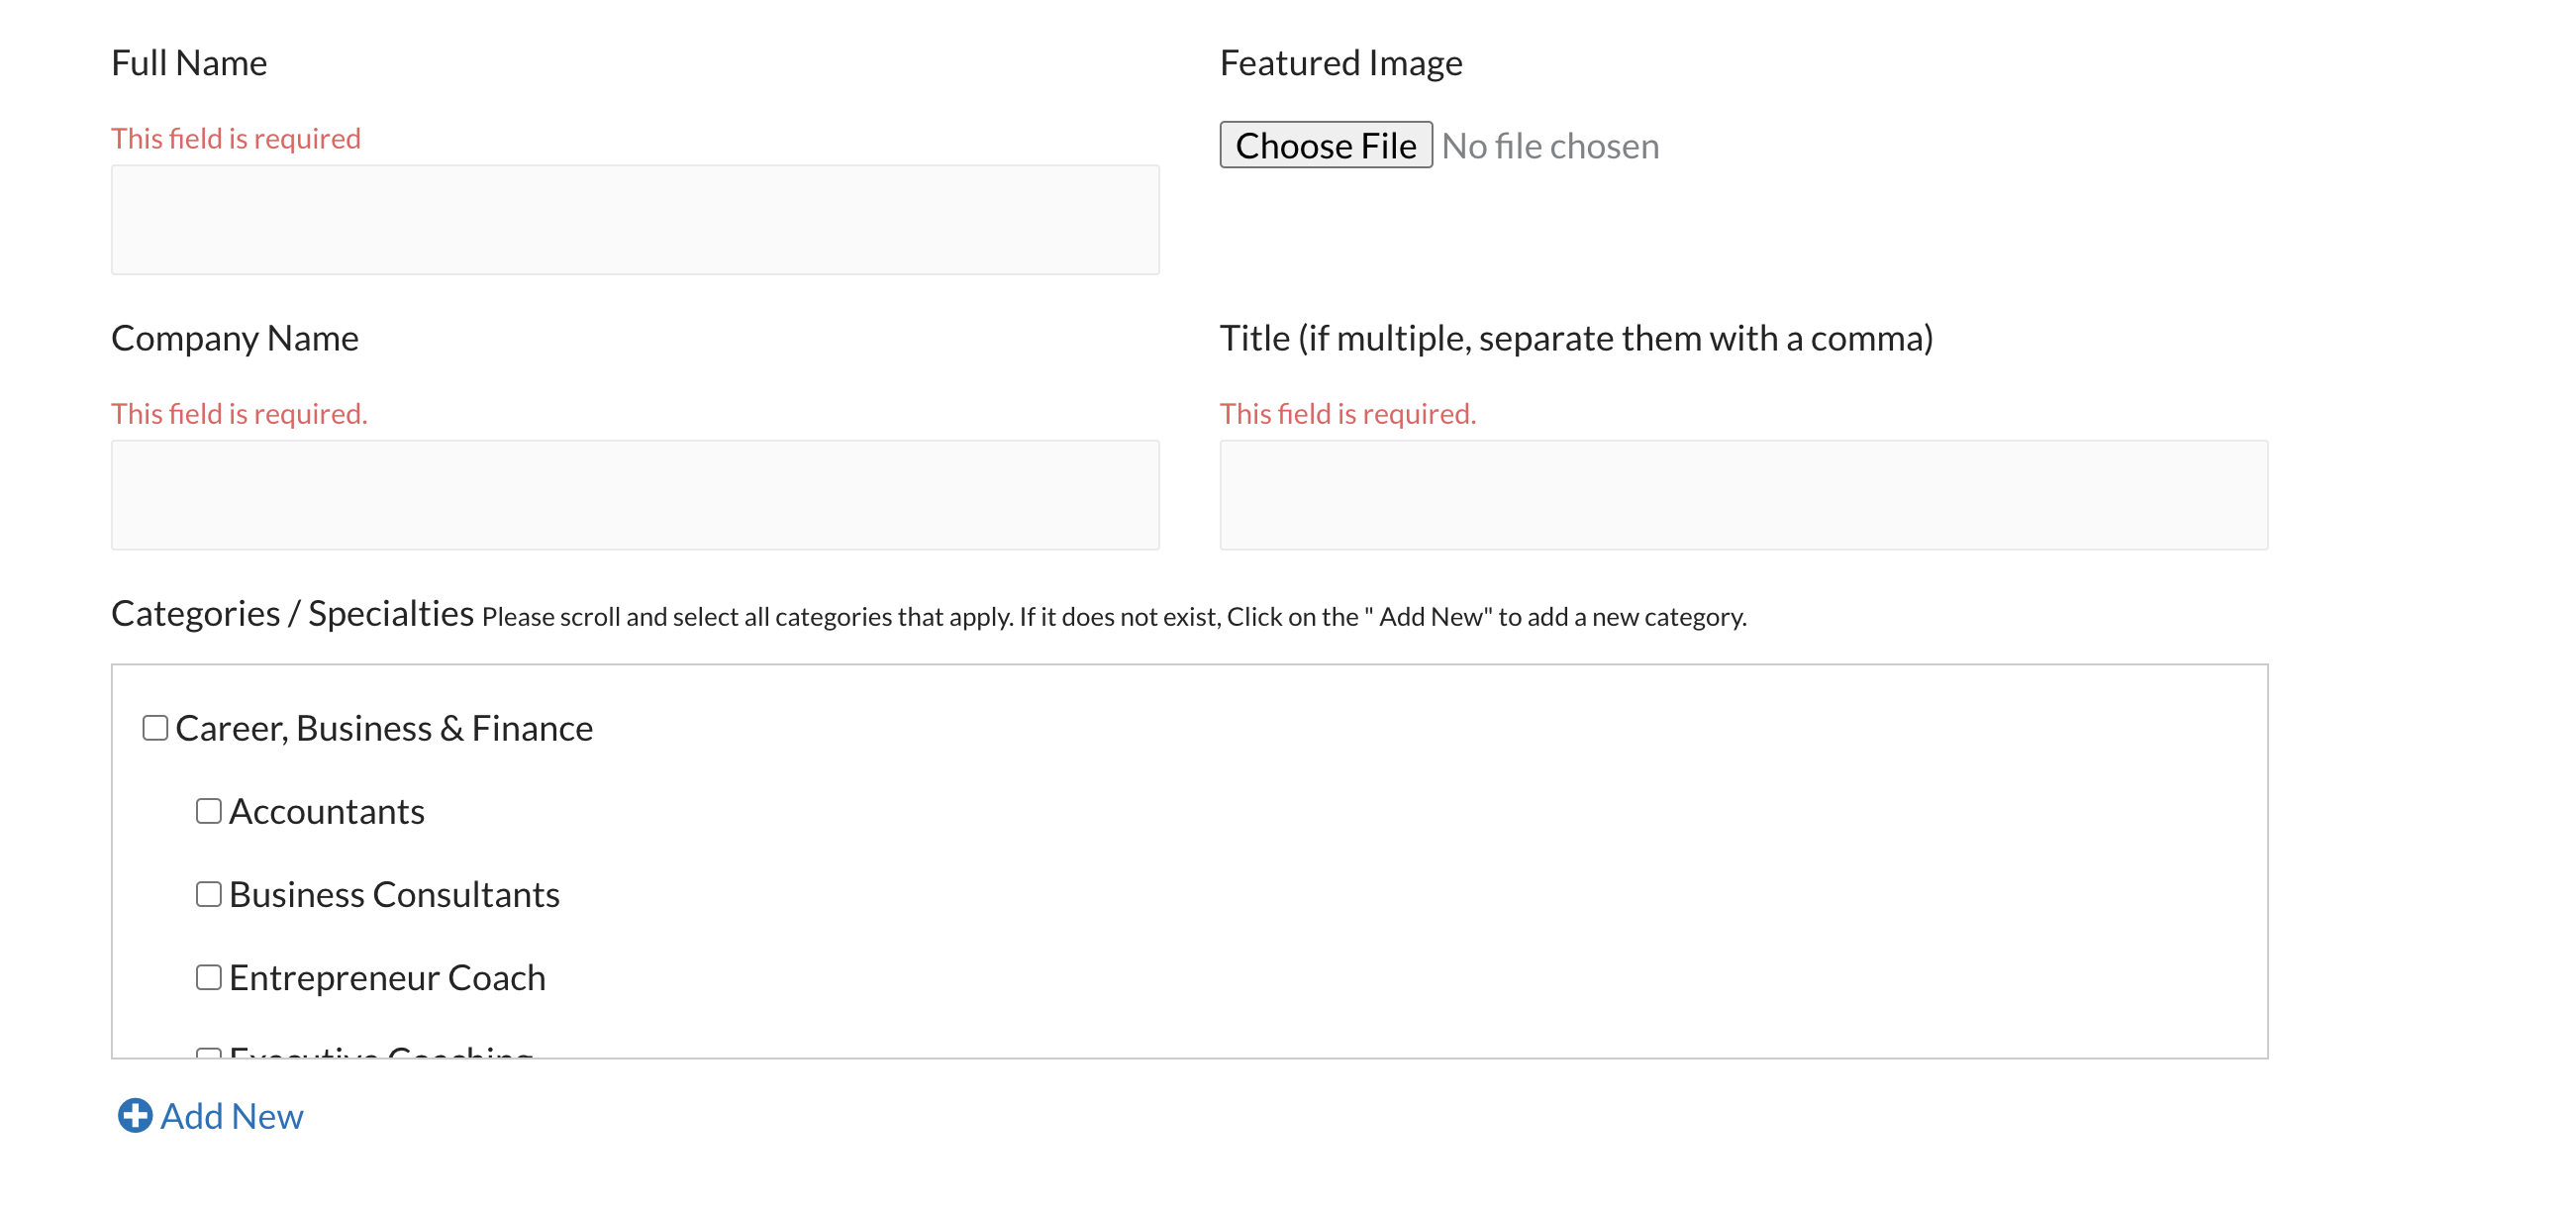Tick the Accountants checkbox
This screenshot has width=2576, height=1210.
[x=208, y=810]
